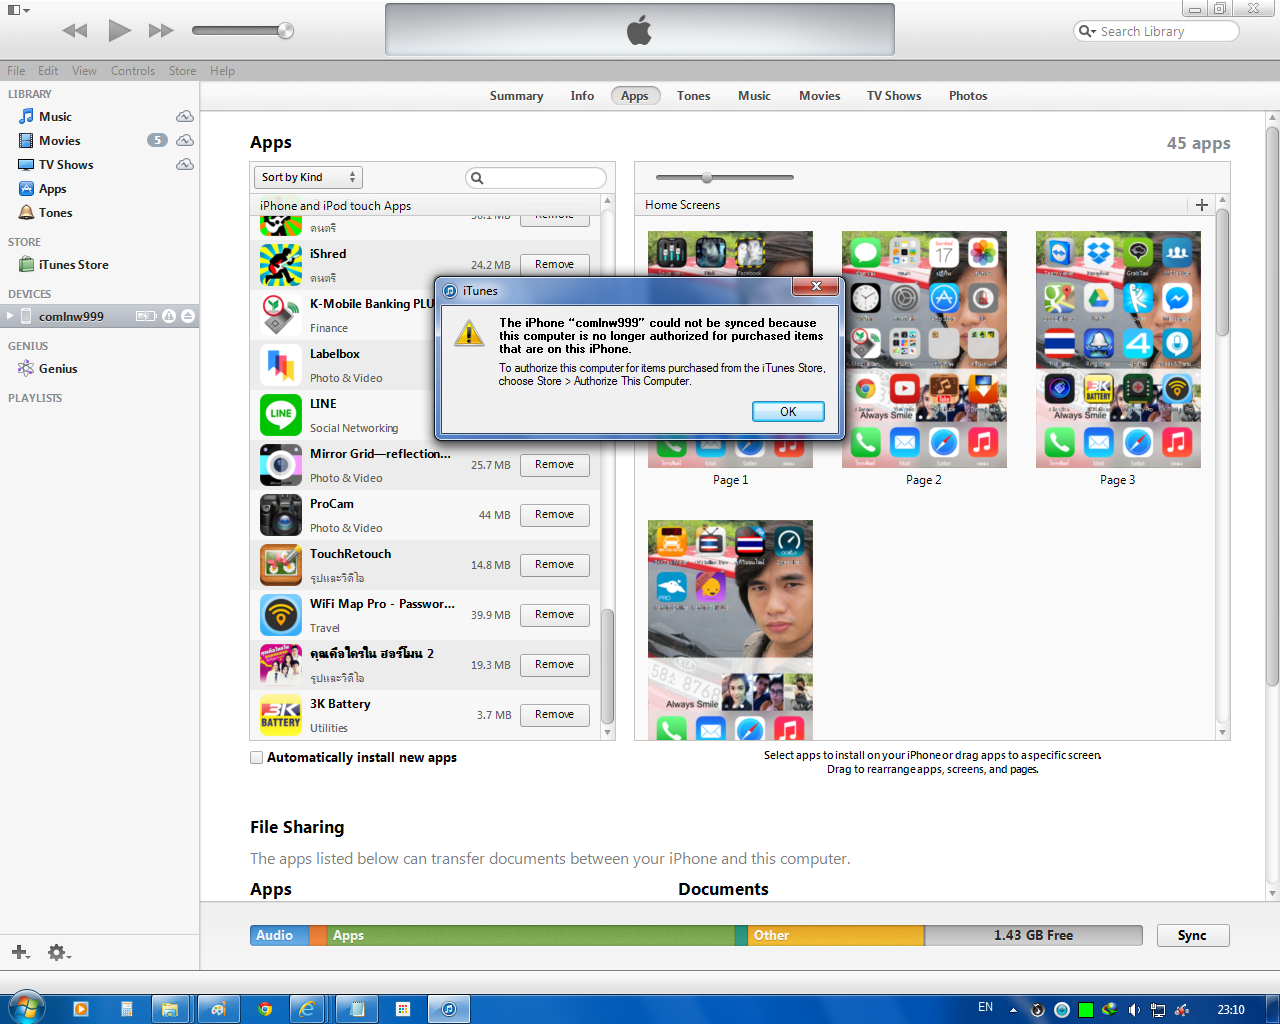This screenshot has height=1024, width=1280.
Task: Expand the comlnw999 device disclosure triangle
Action: click(x=10, y=316)
